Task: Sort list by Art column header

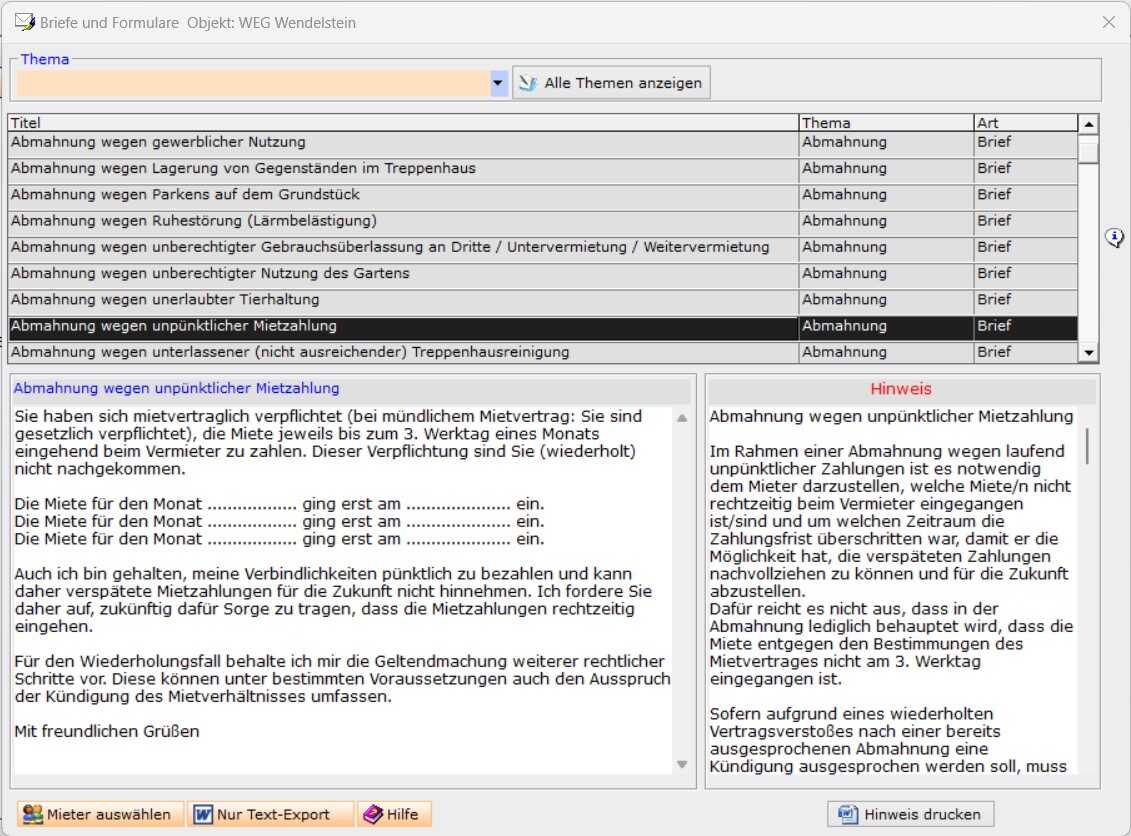Action: point(1026,123)
